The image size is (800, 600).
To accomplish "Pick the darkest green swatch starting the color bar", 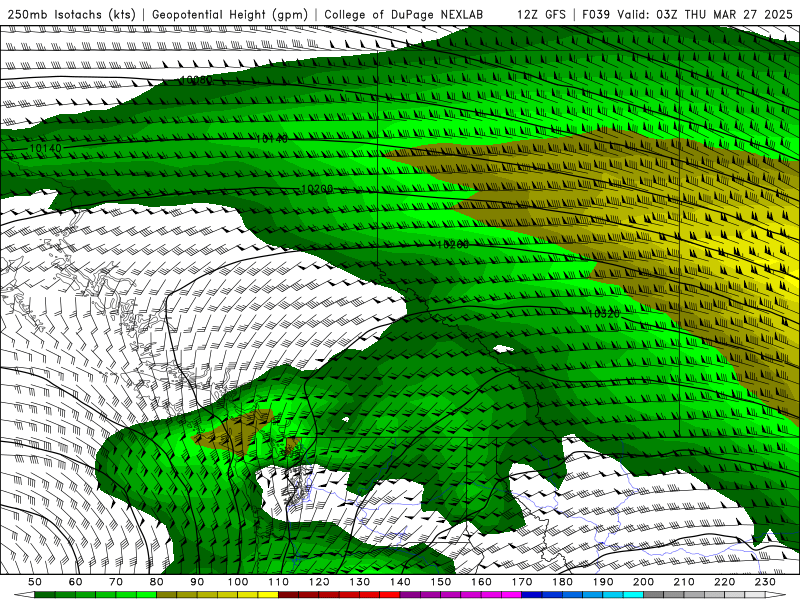I will (x=45, y=595).
